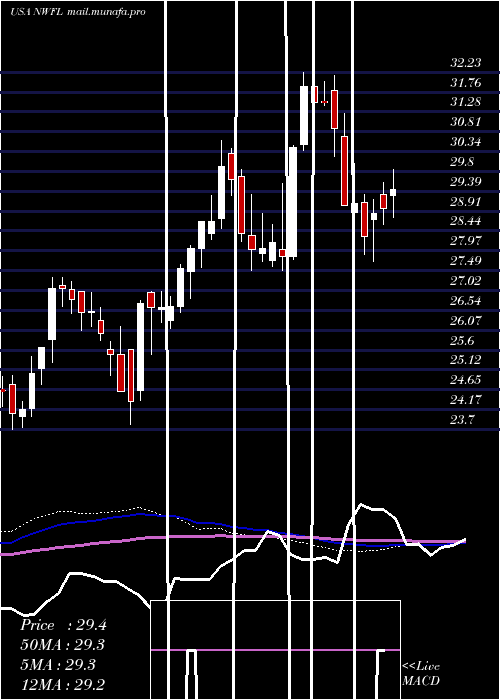The image size is (500, 700).
Task: Click the 29.8 price axis label
Action: click(x=462, y=162)
